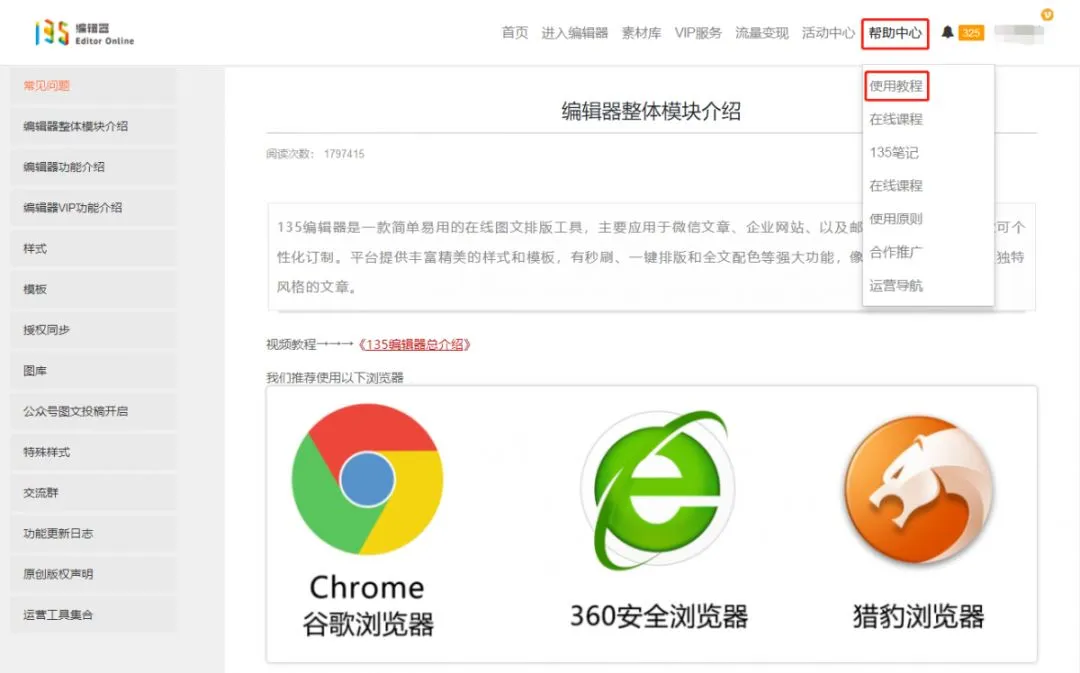
Task: Click the orange 325 notification badge
Action: (x=971, y=32)
